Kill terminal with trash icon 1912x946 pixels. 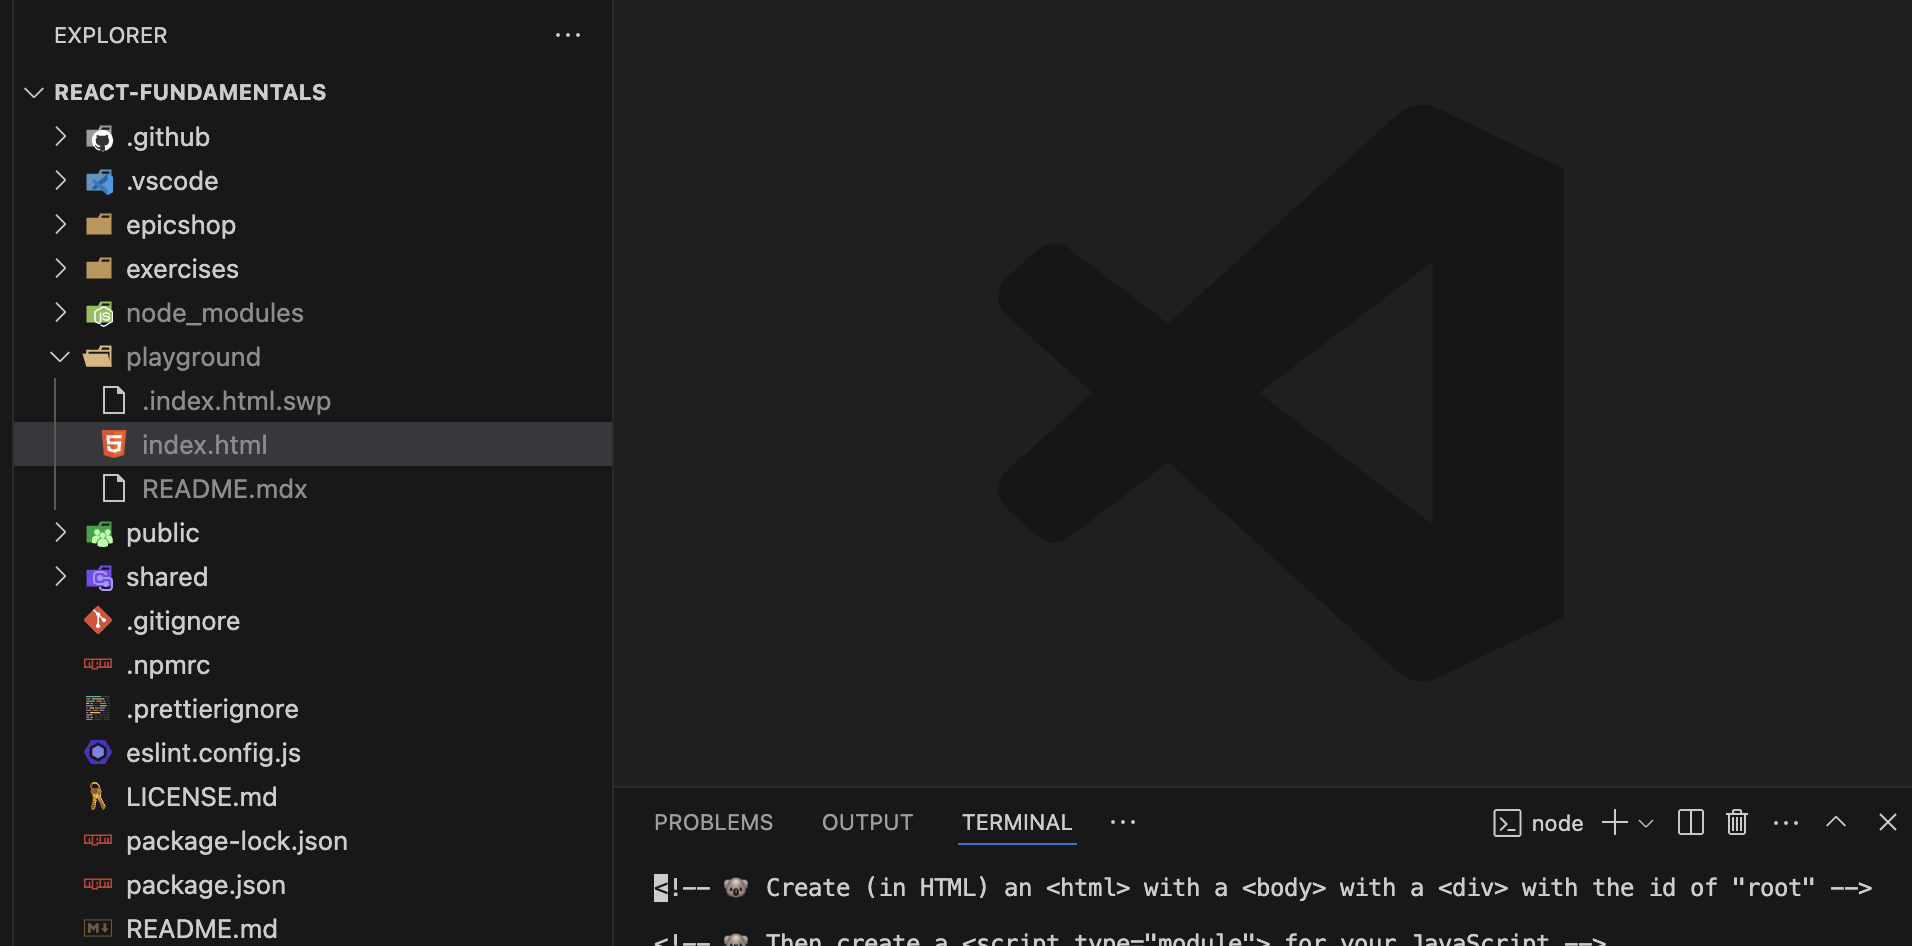coord(1736,822)
